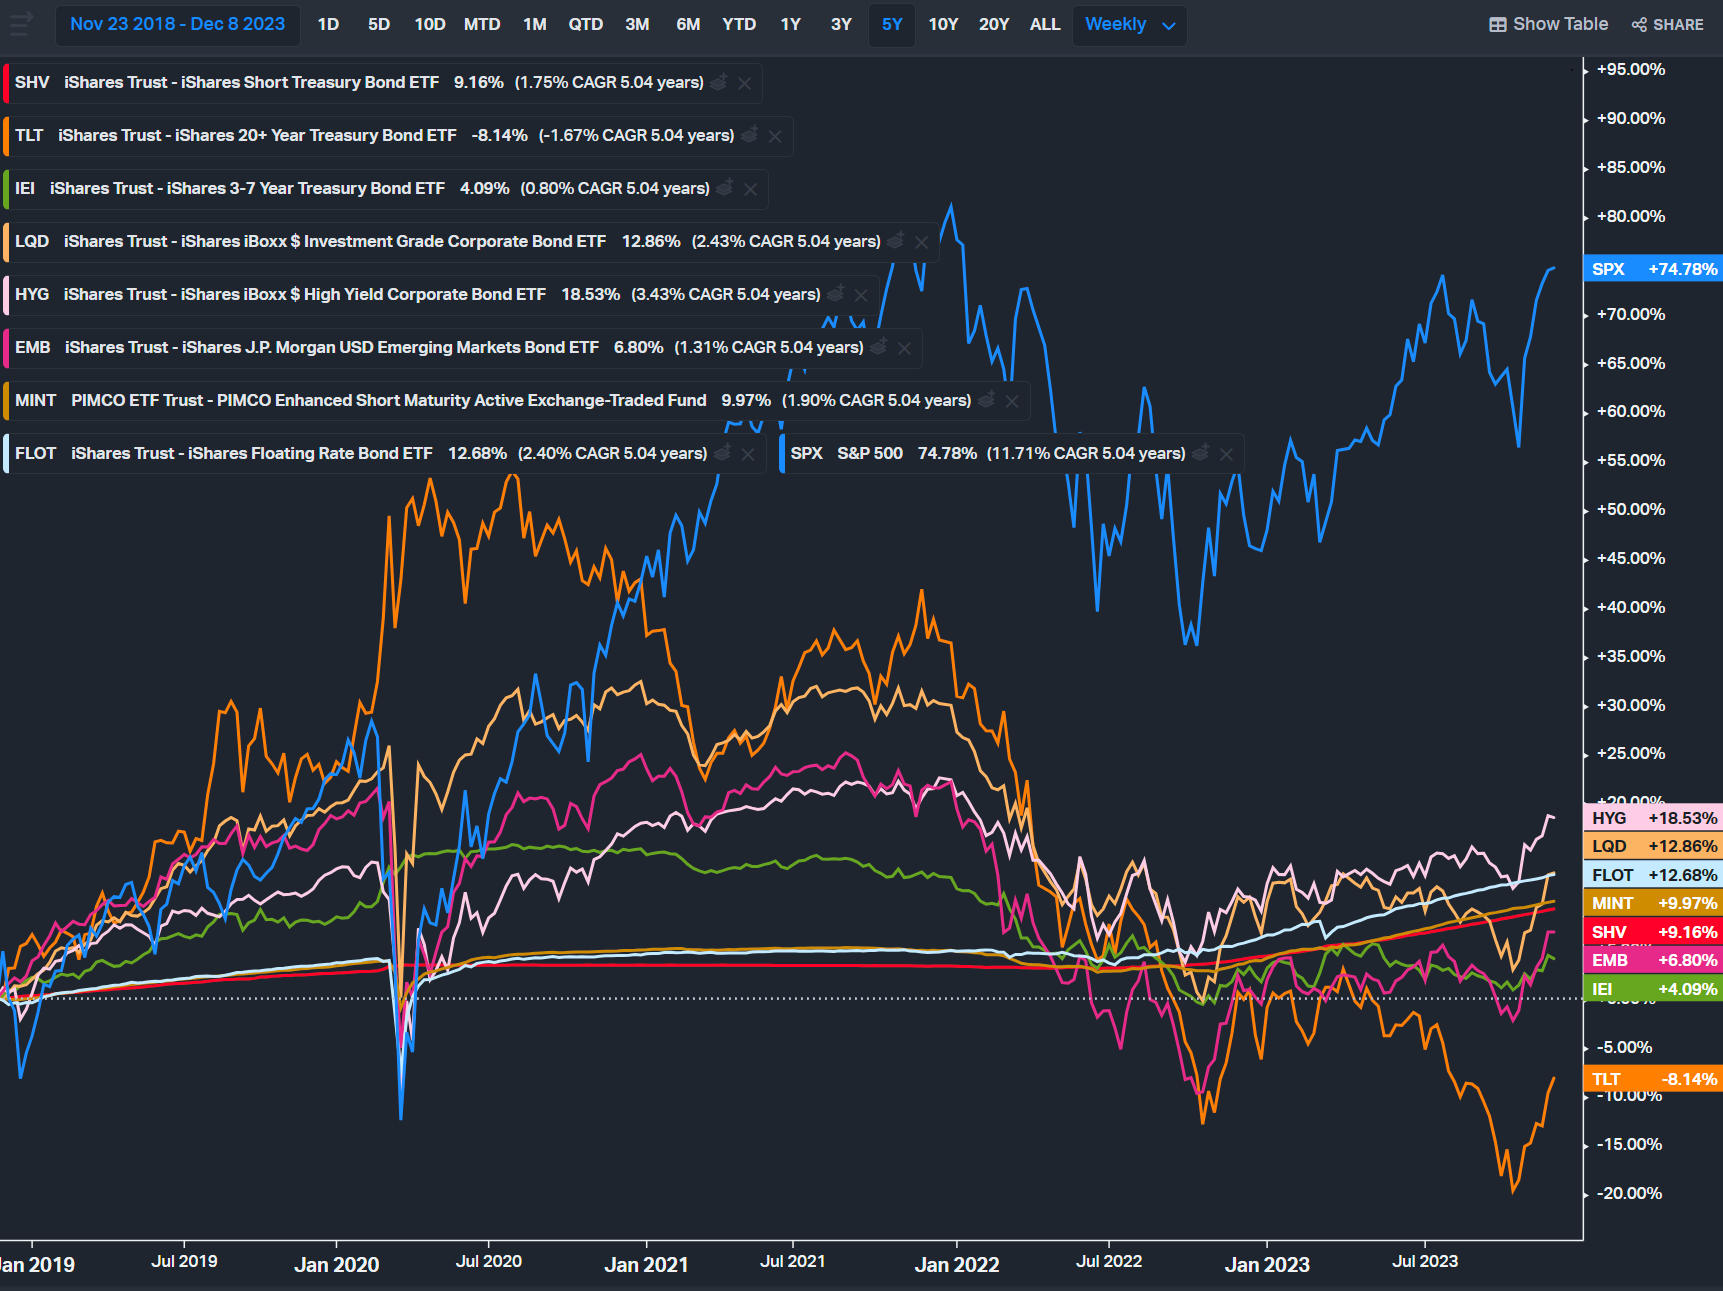The image size is (1723, 1291).
Task: Click the stack-add icon on the SHV legend
Action: point(719,82)
